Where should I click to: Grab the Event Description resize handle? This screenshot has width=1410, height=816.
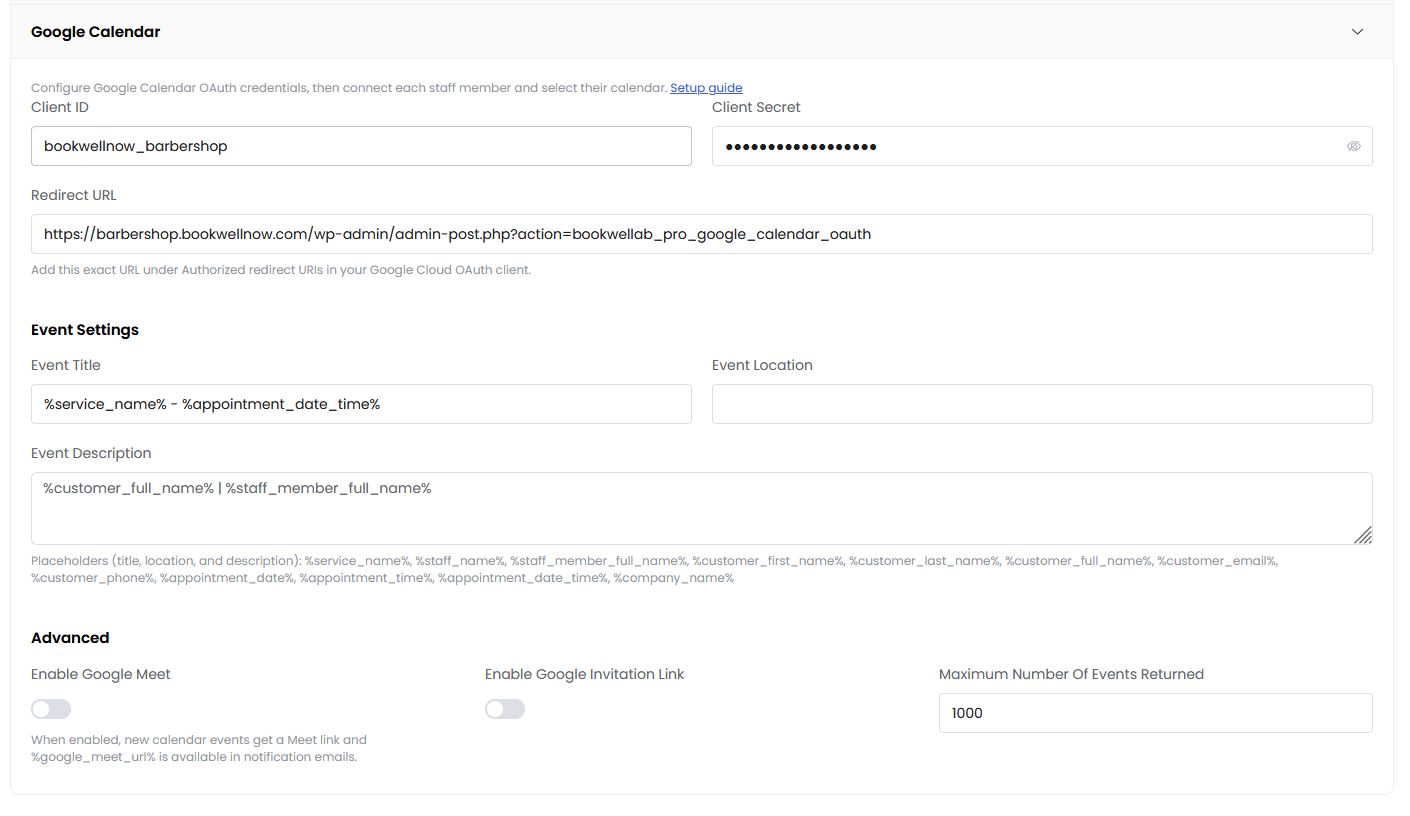1363,535
